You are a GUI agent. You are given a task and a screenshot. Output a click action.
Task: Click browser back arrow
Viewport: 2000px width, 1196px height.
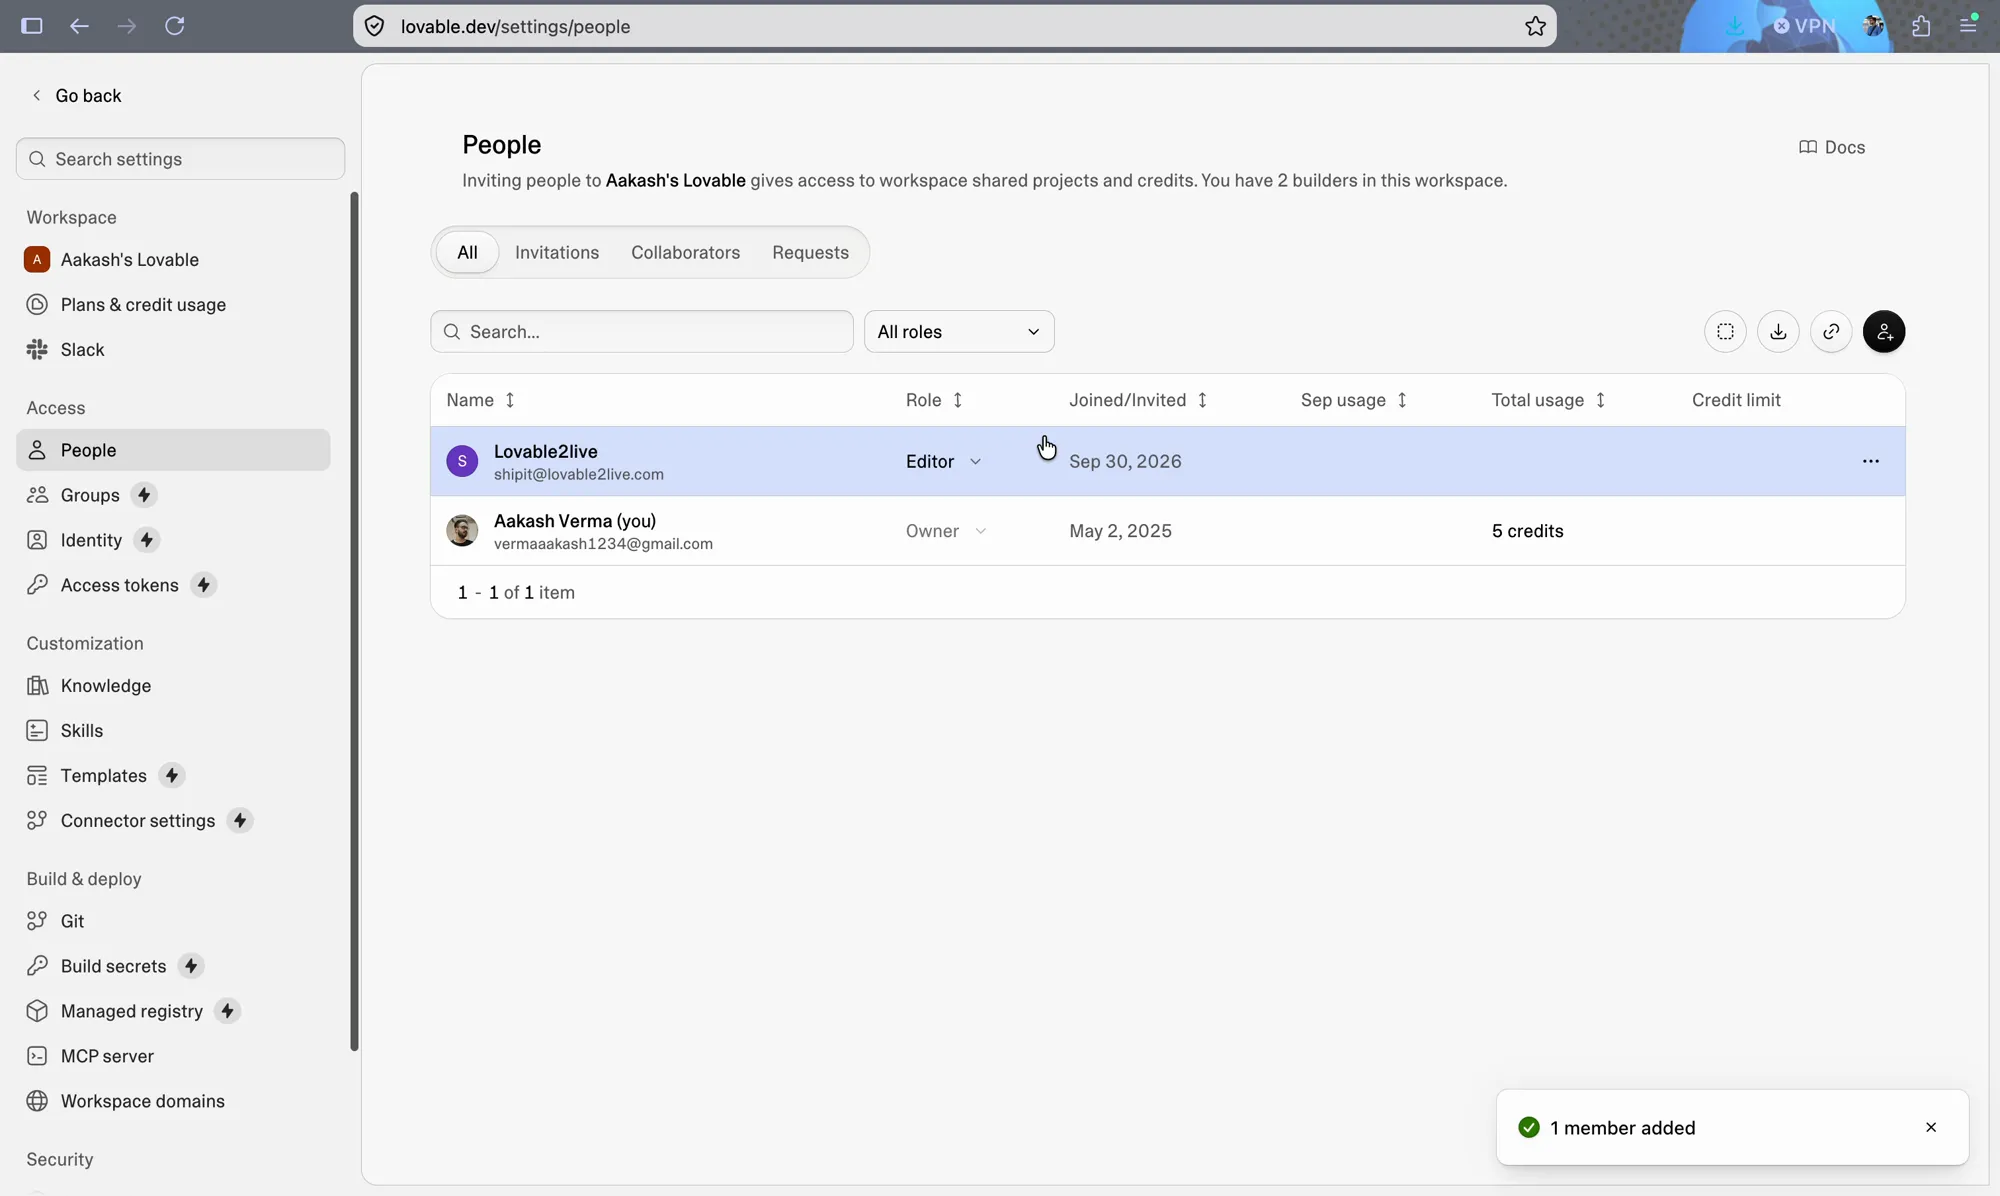tap(79, 26)
